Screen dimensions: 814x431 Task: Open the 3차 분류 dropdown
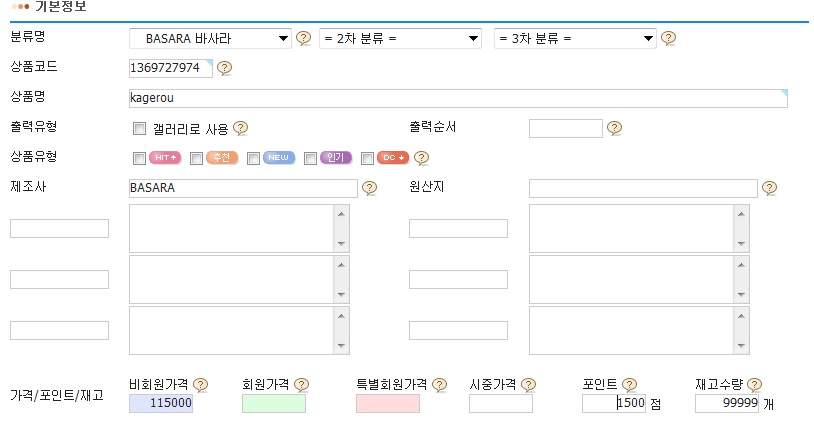(576, 39)
